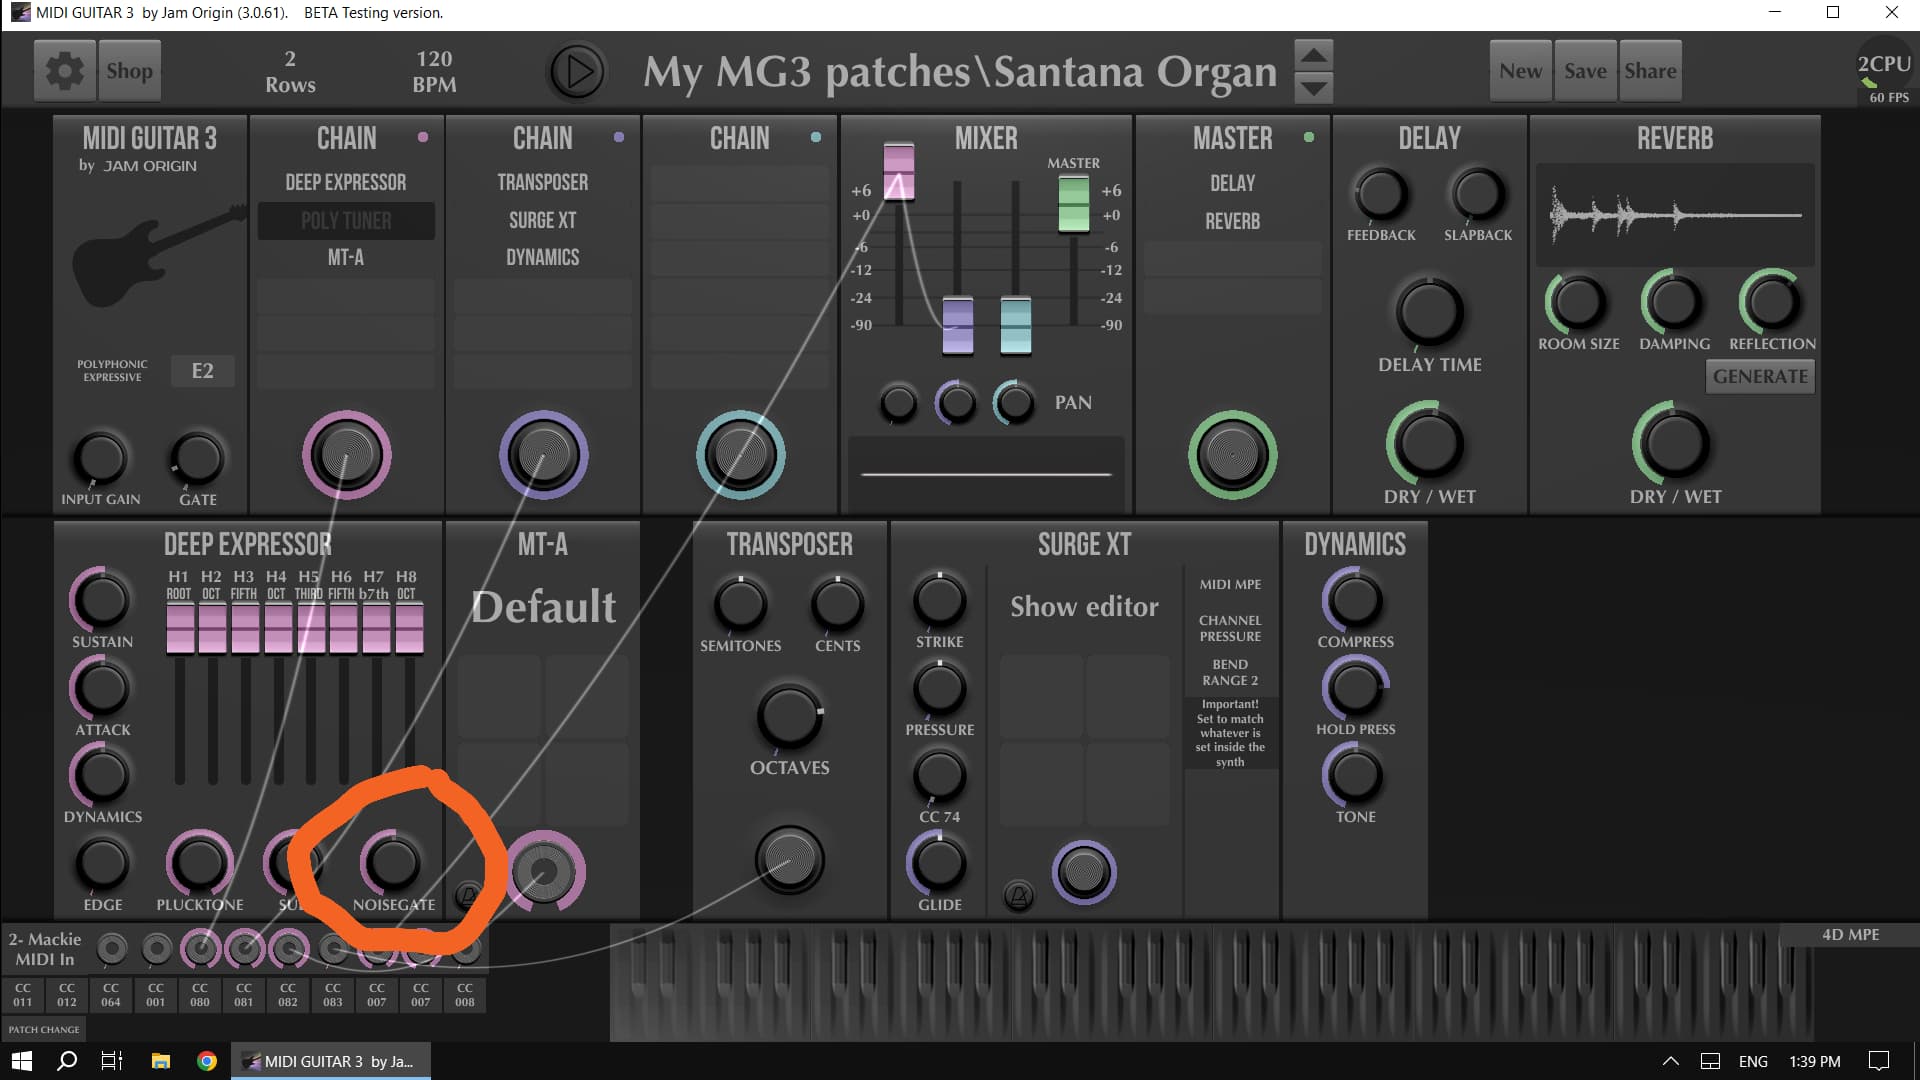
Task: Open Surge XT with Show editor
Action: point(1084,607)
